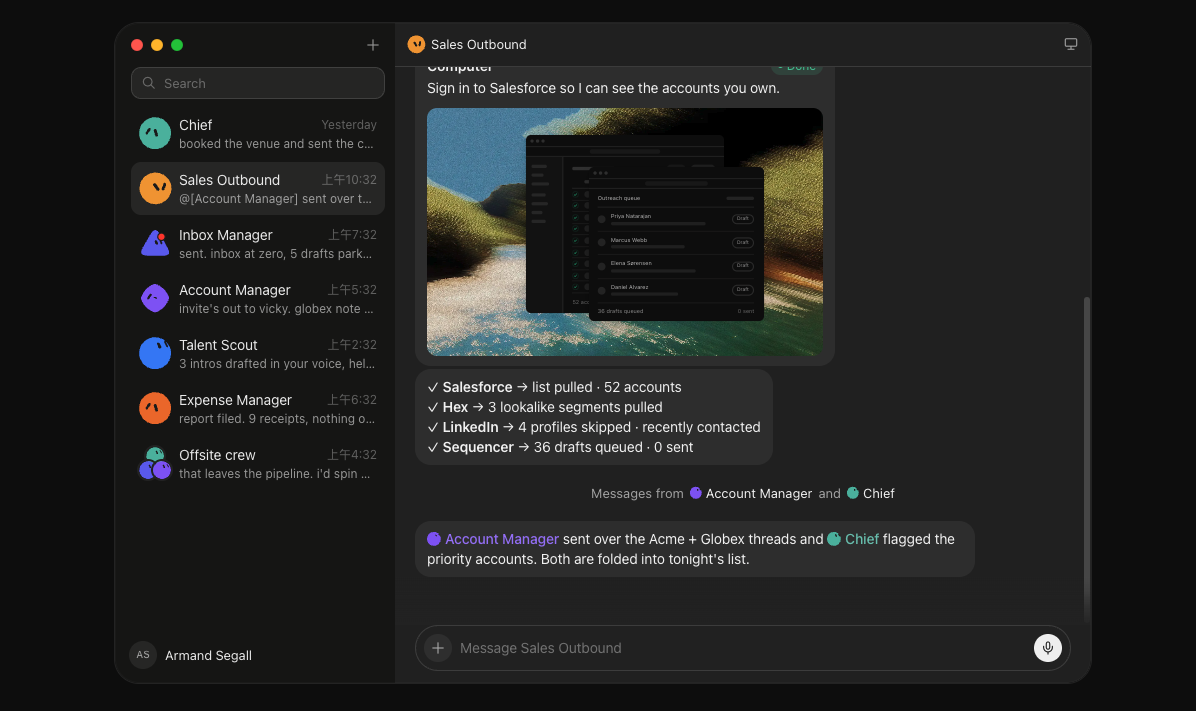
Task: Open the Account Manager conversation
Action: 258,298
